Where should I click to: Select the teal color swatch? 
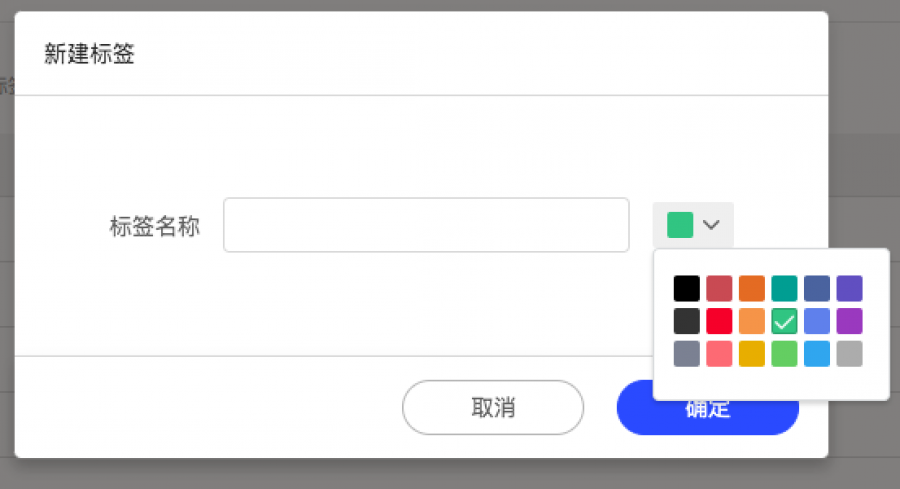pyautogui.click(x=784, y=289)
